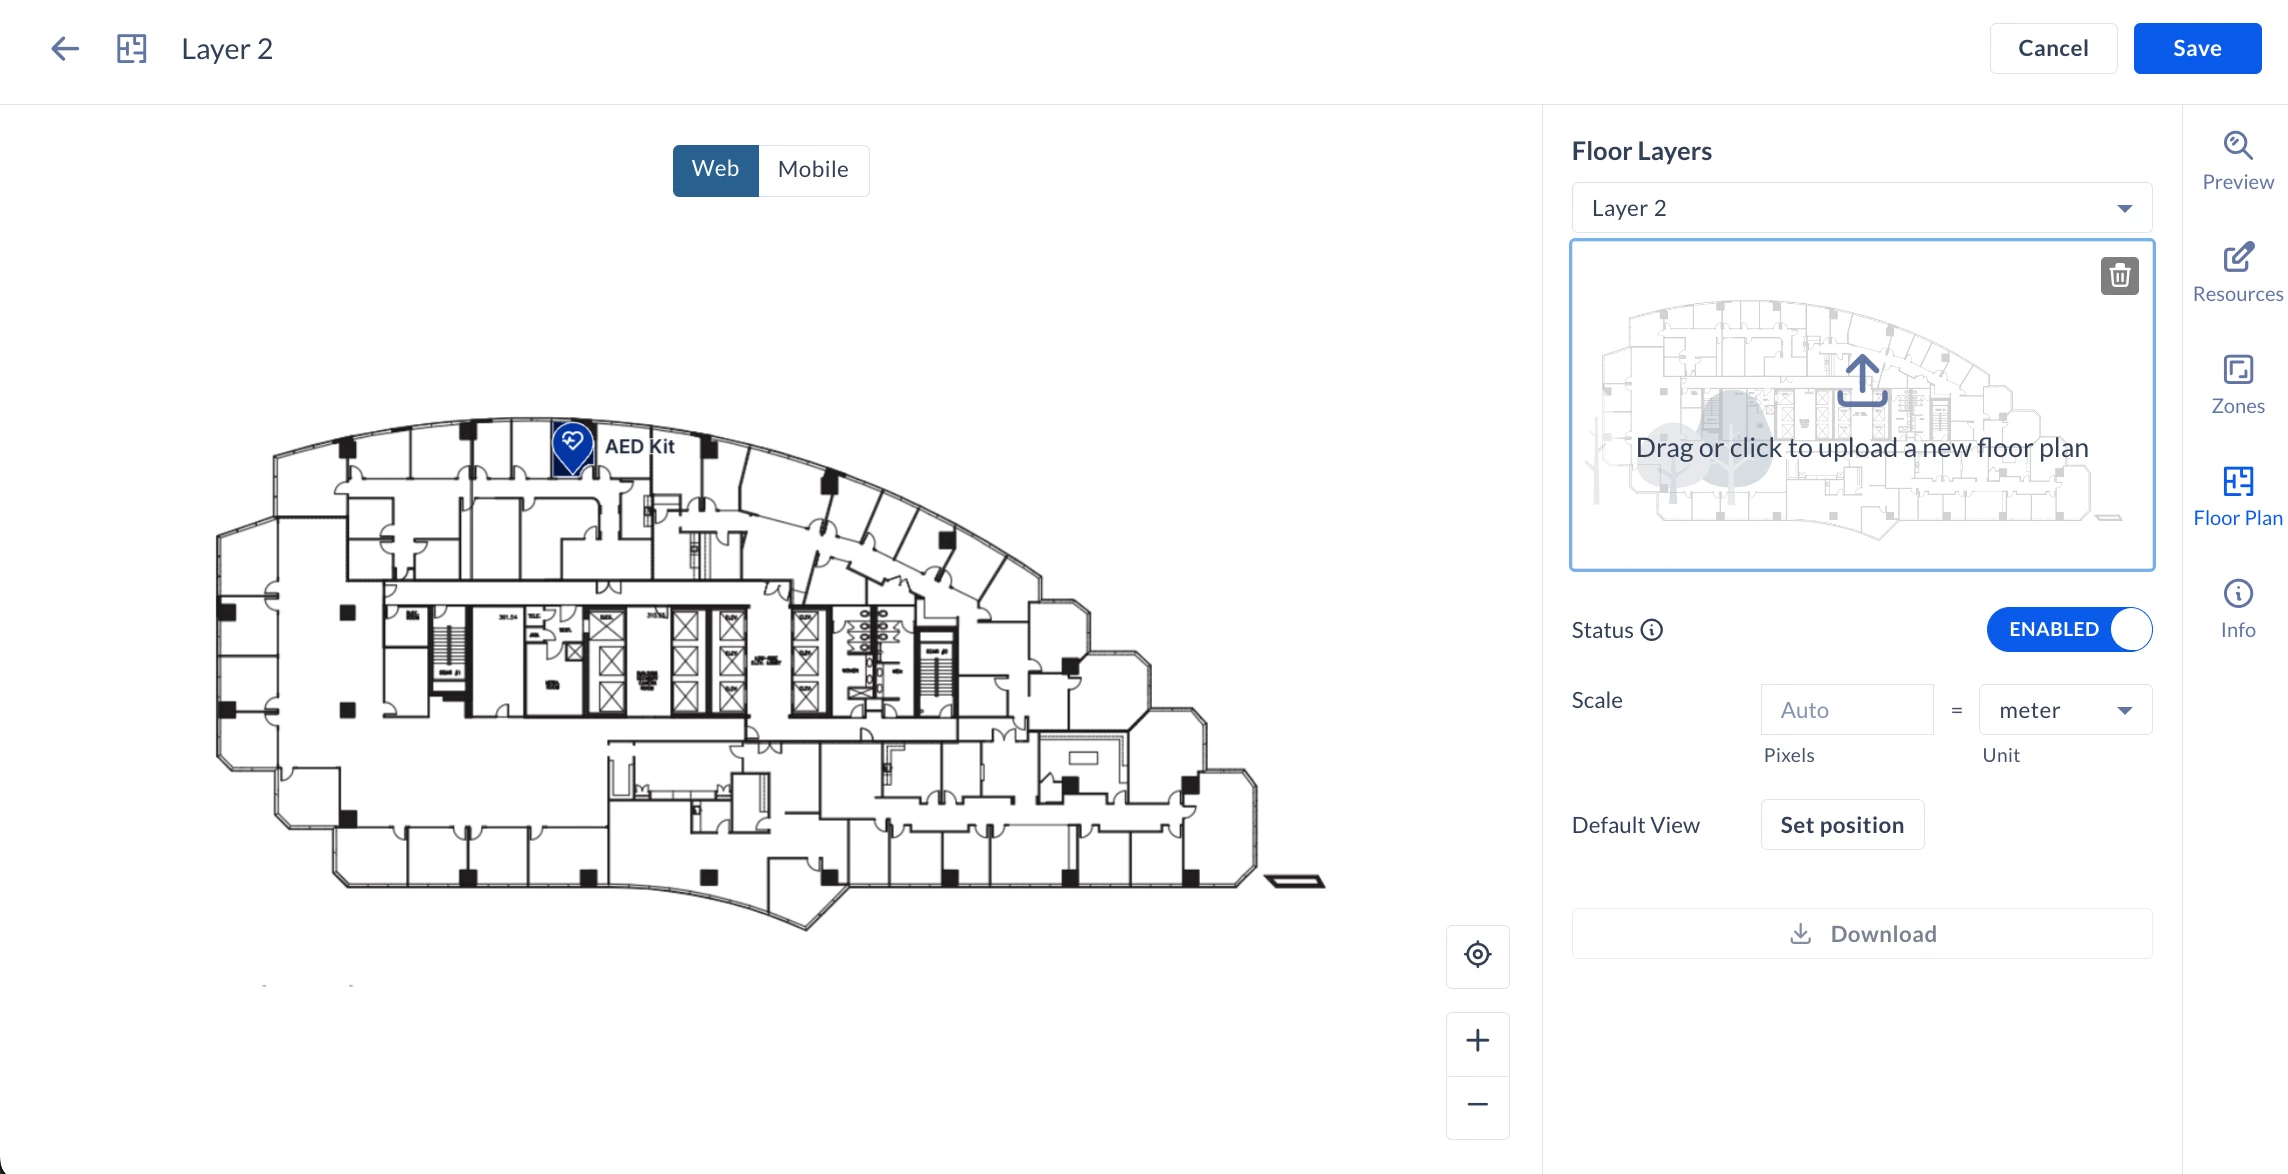Click the floor plan icon beside Layer 2 title
This screenshot has height=1174, width=2288.
click(x=131, y=49)
